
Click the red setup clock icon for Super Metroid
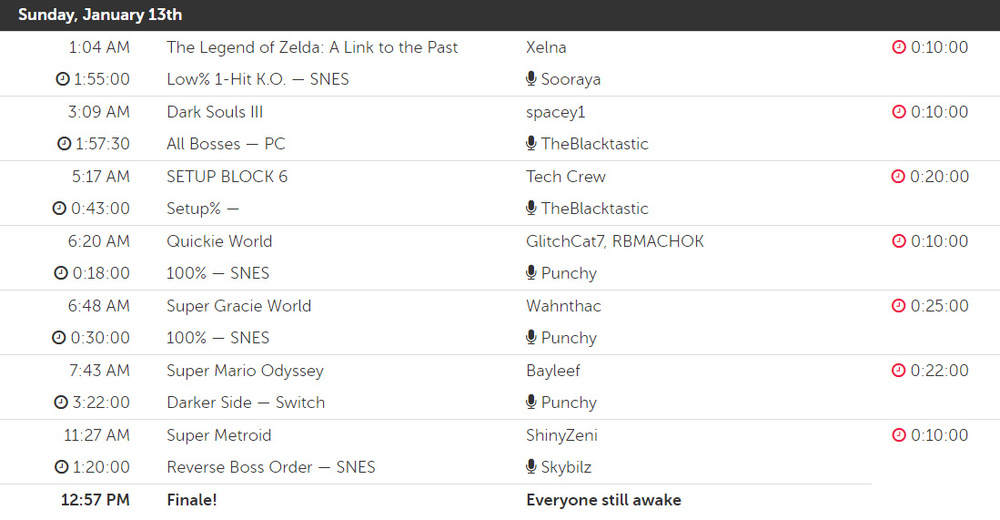click(x=898, y=435)
